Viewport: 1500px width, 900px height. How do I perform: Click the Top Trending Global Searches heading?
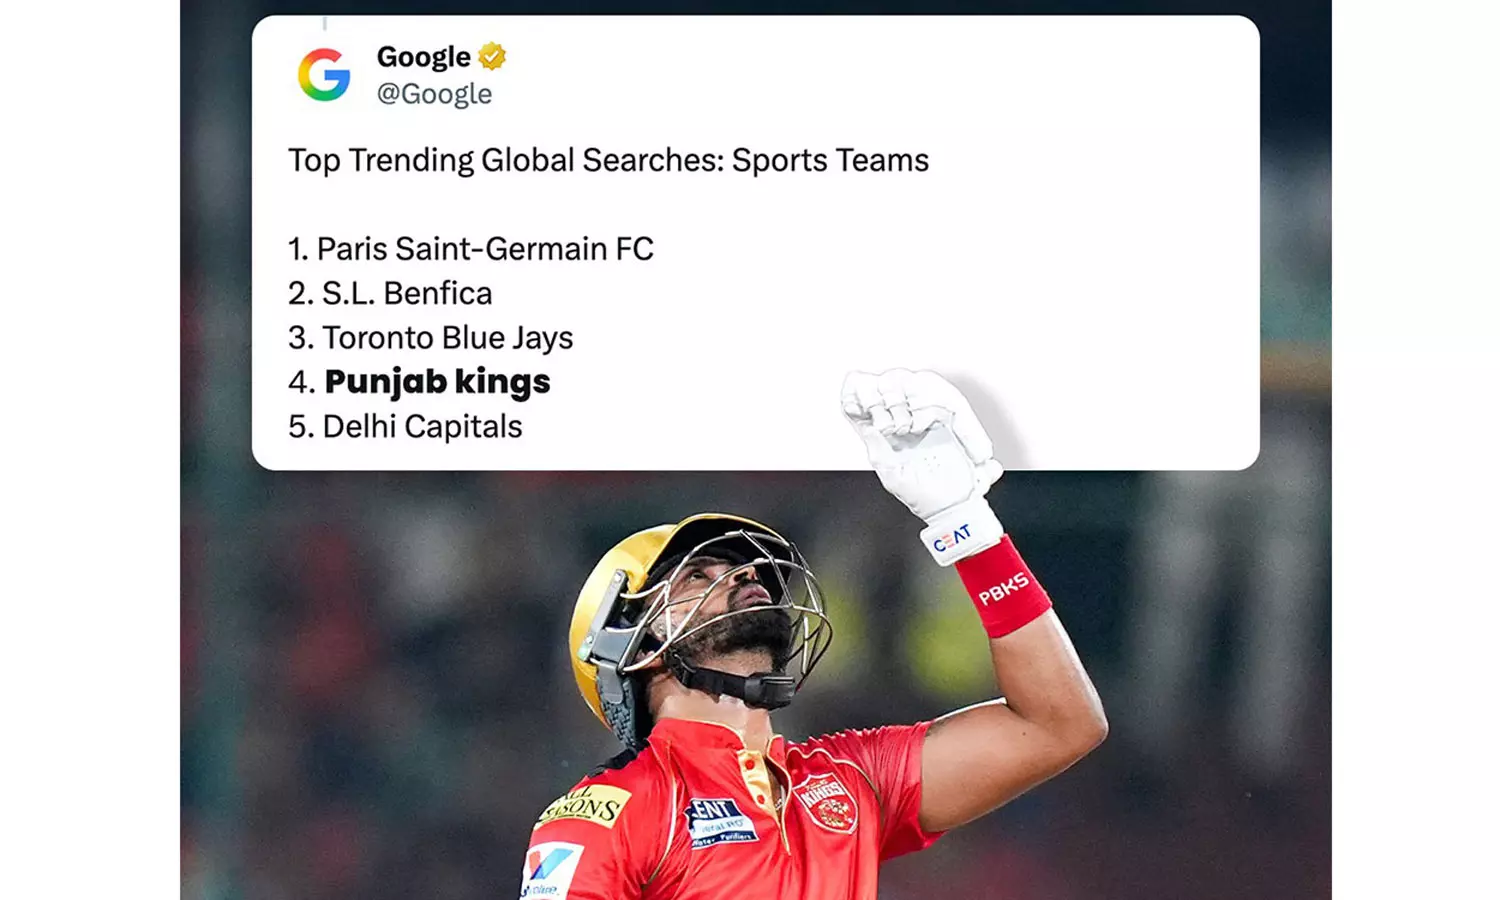click(x=608, y=160)
